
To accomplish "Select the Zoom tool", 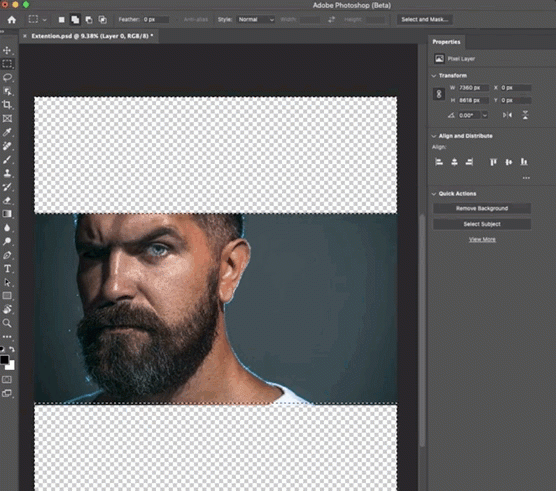I will point(7,323).
